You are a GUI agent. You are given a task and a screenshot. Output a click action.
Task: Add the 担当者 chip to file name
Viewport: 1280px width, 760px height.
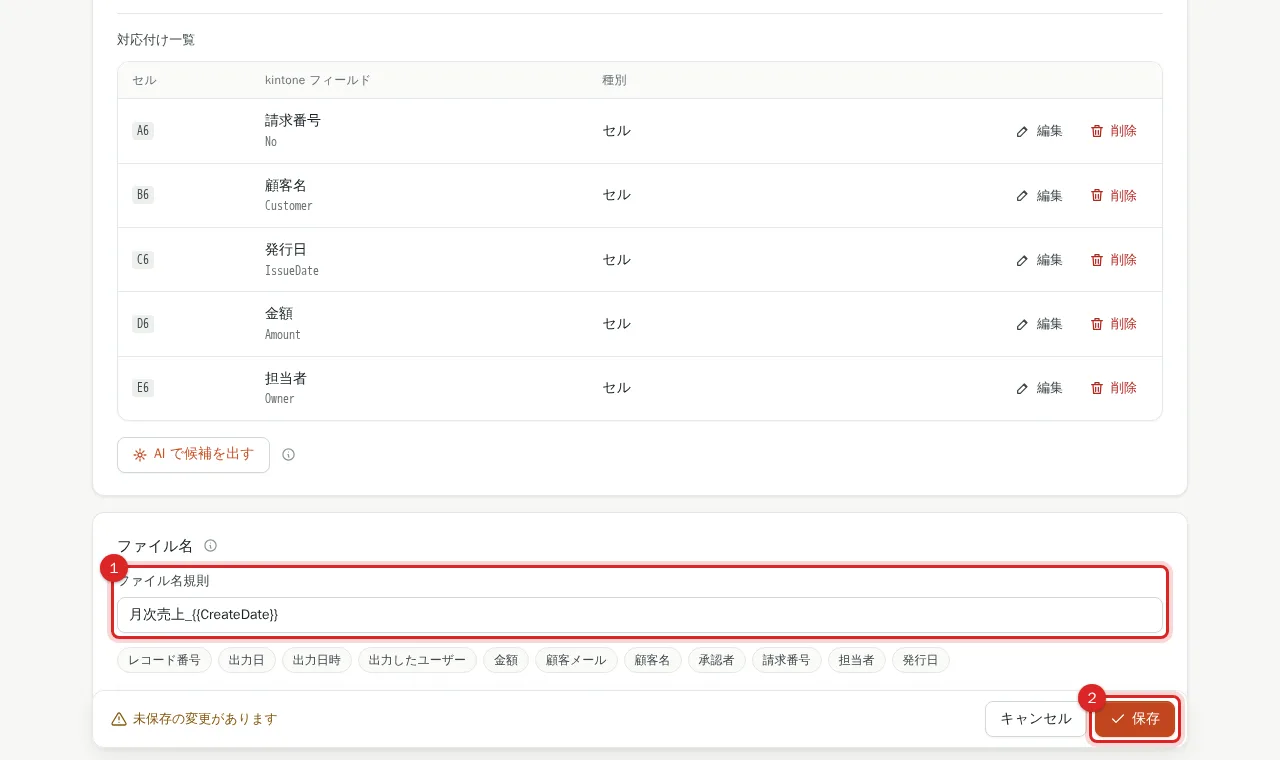coord(857,660)
